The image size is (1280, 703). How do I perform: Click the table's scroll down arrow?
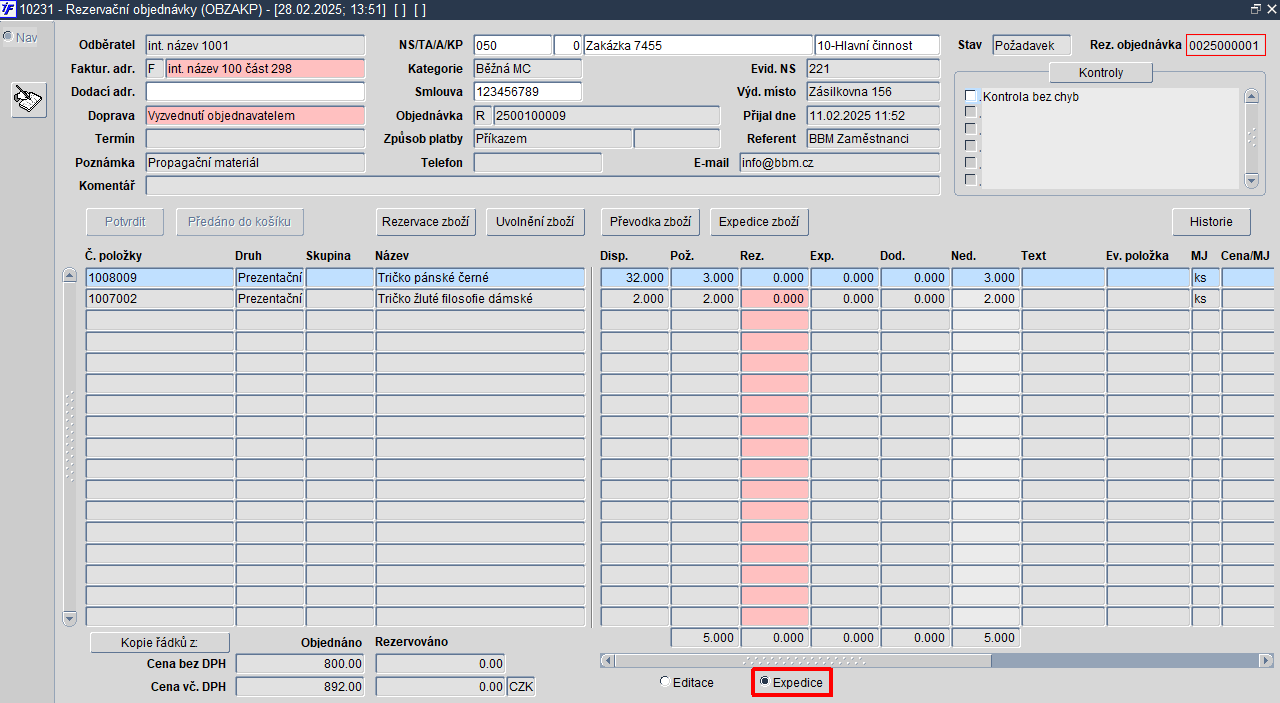click(69, 619)
